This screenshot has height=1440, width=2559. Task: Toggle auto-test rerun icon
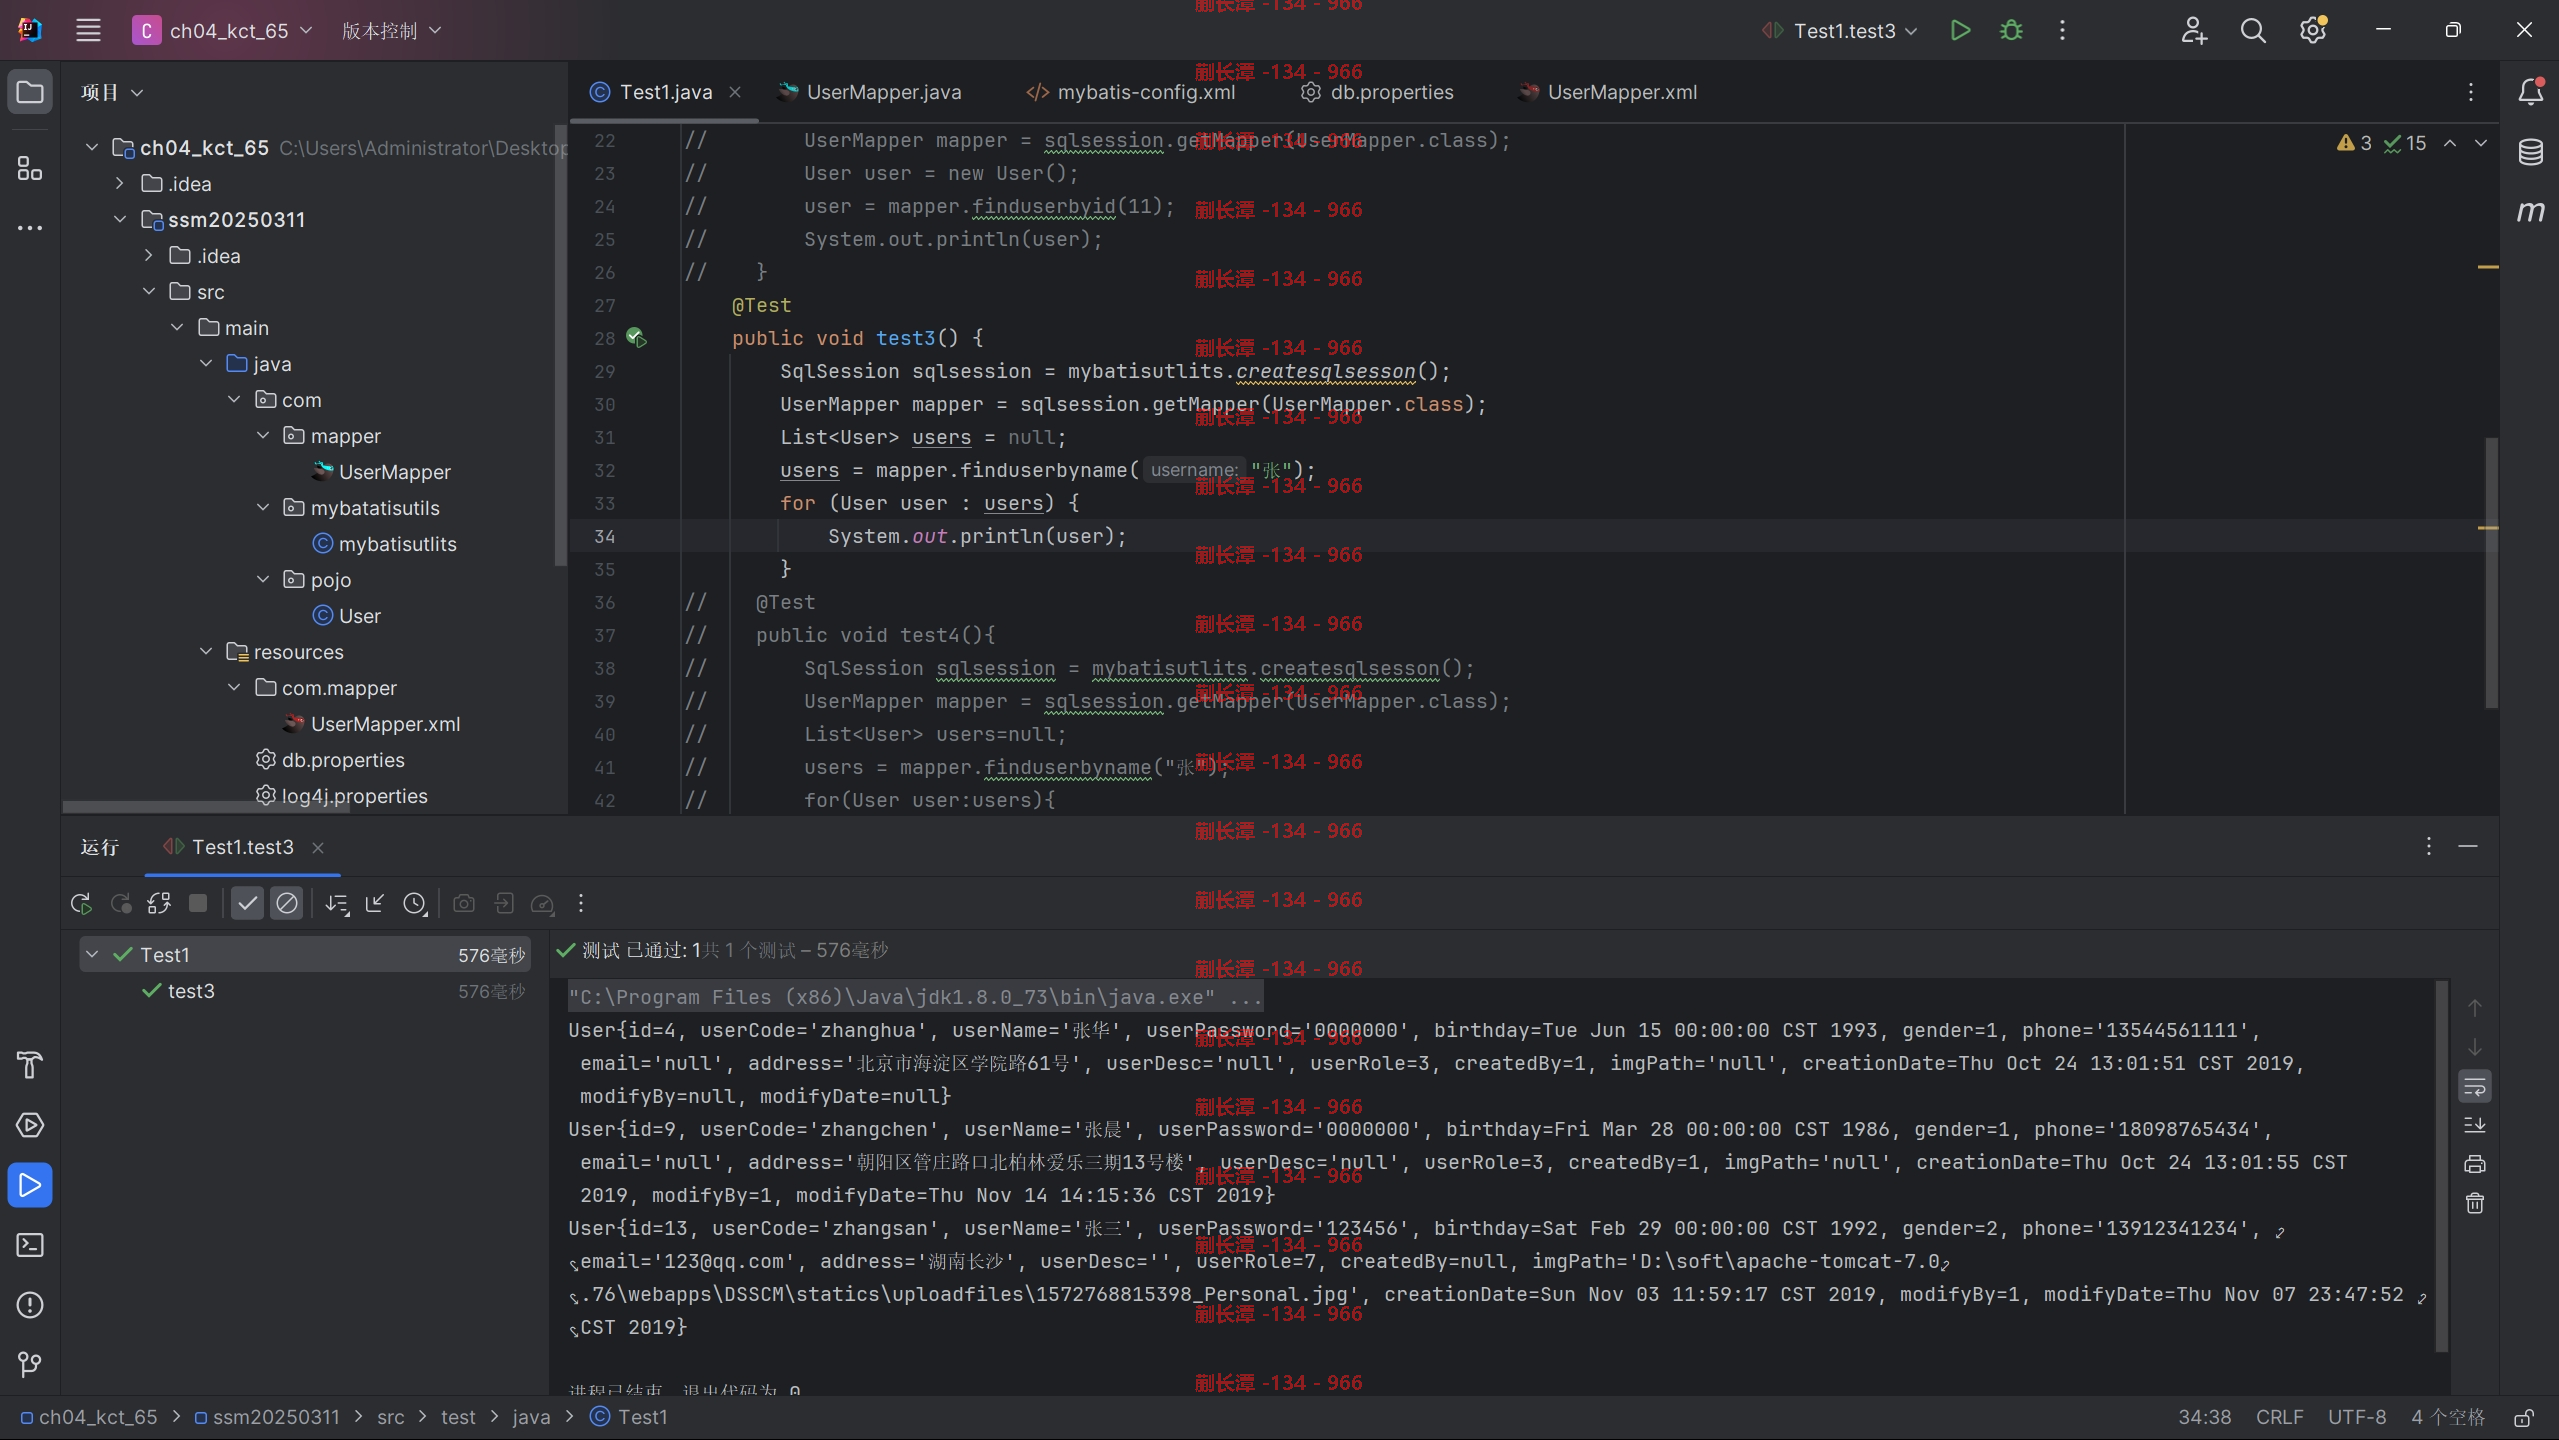point(159,903)
